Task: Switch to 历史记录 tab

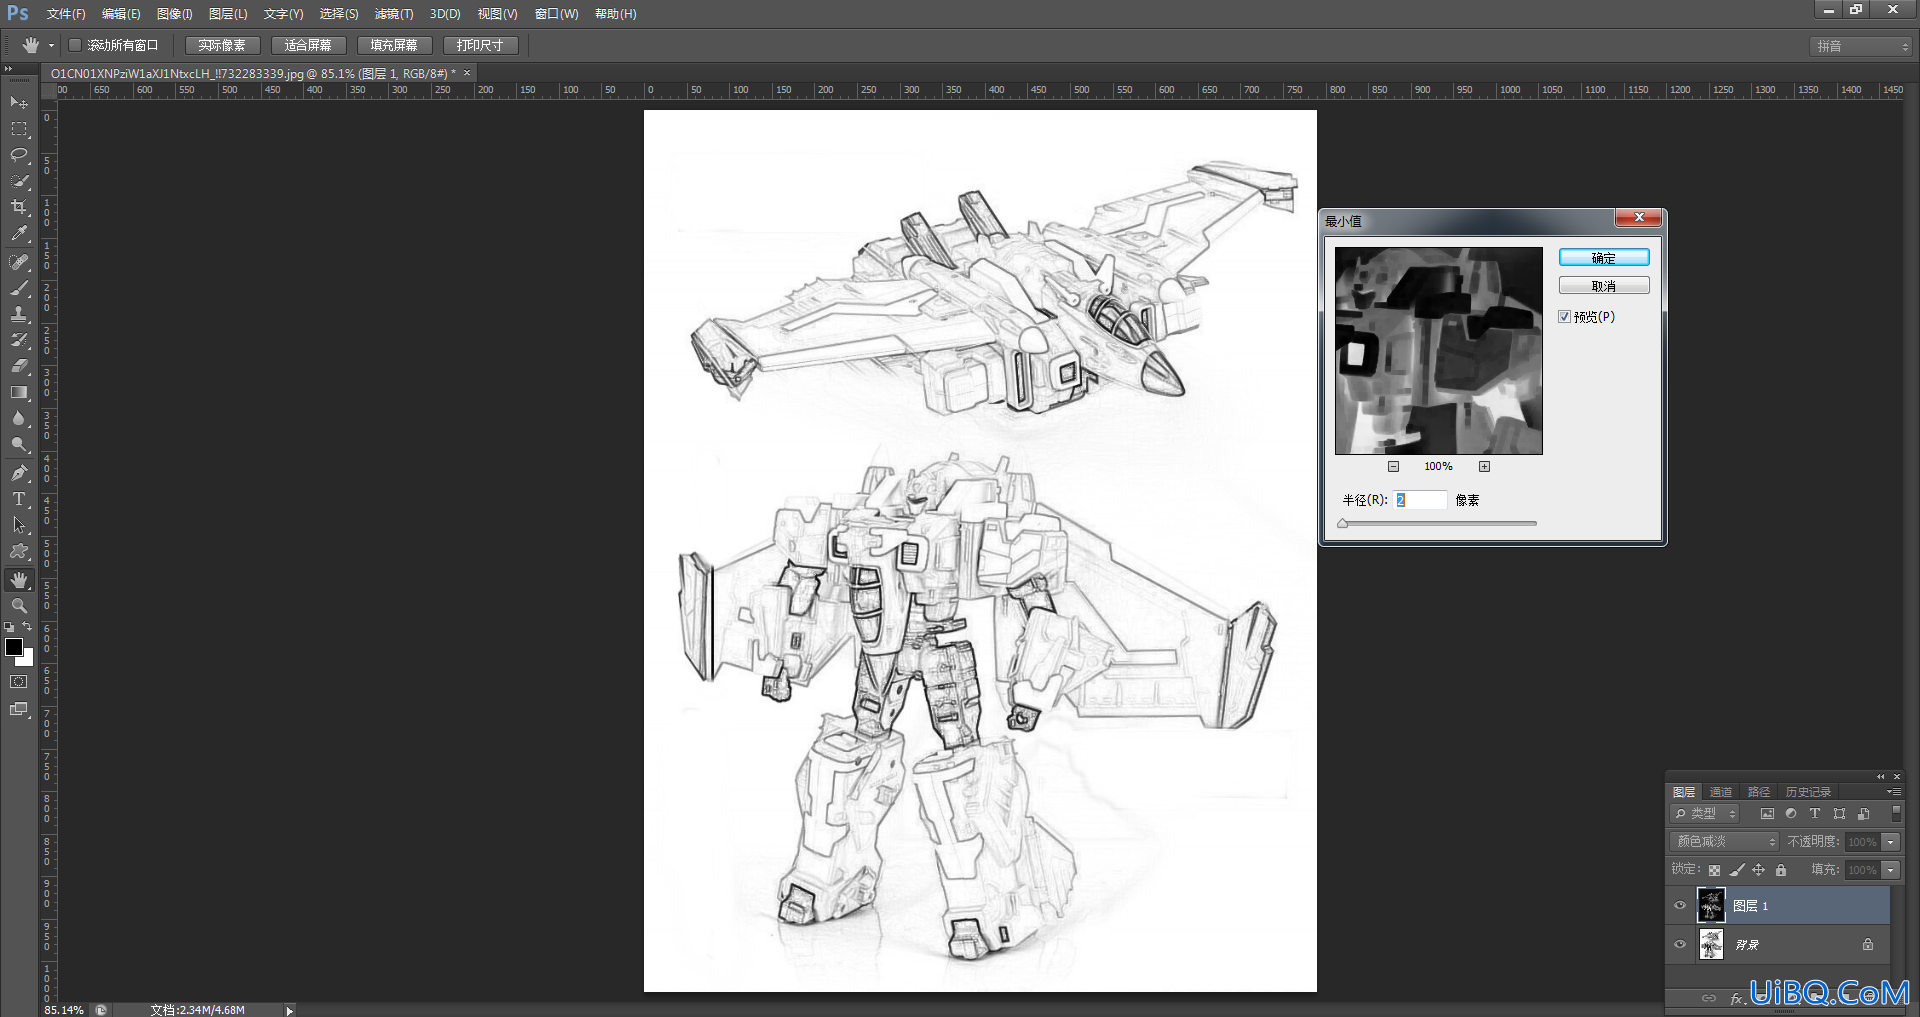Action: click(1808, 792)
